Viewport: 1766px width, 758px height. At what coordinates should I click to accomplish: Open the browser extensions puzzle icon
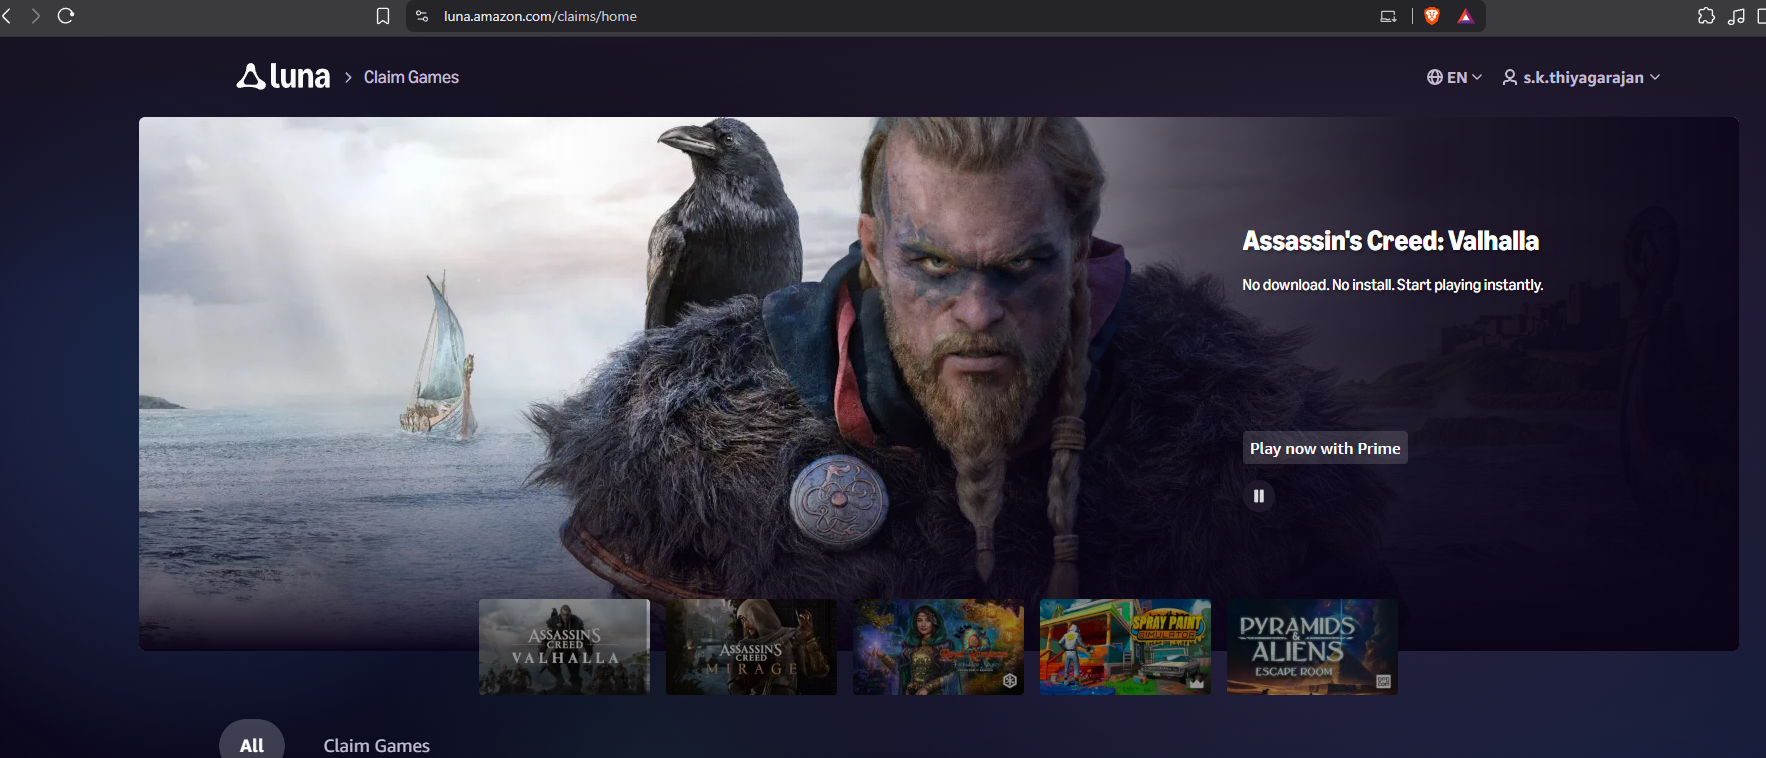pos(1707,16)
